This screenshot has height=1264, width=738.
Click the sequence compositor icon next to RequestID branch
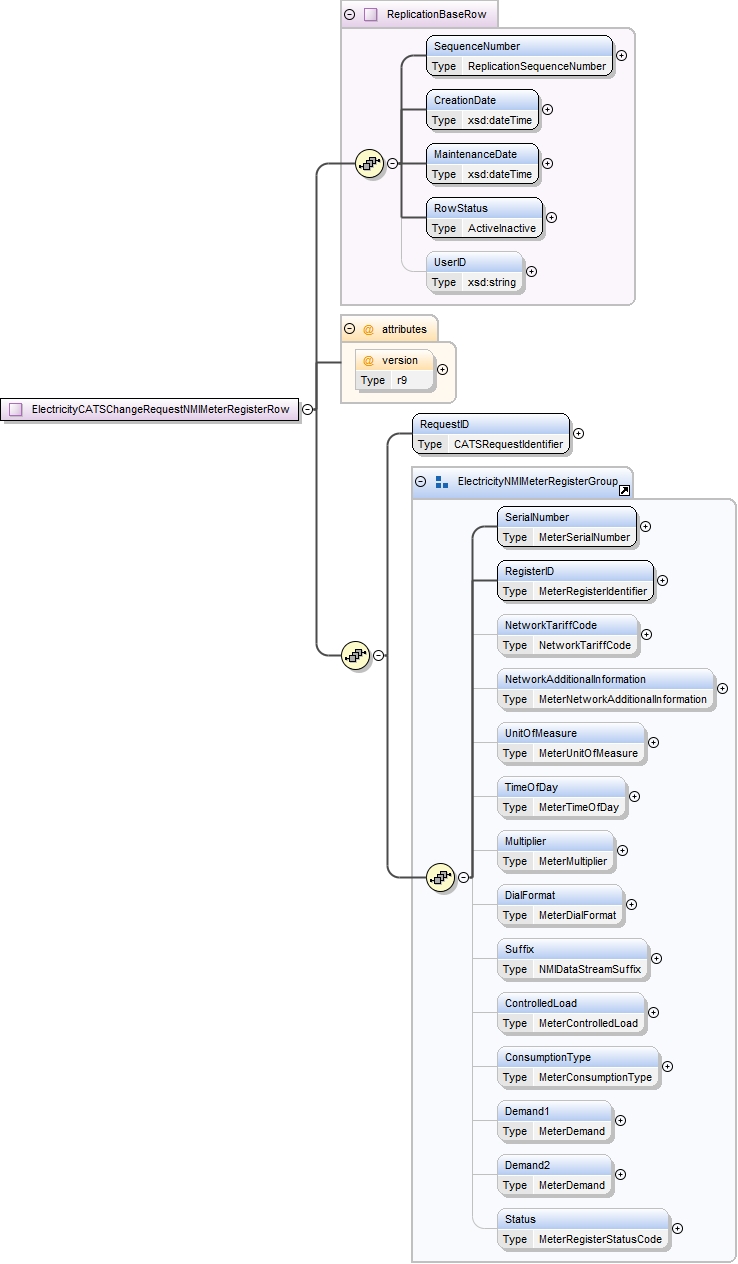pyautogui.click(x=356, y=655)
